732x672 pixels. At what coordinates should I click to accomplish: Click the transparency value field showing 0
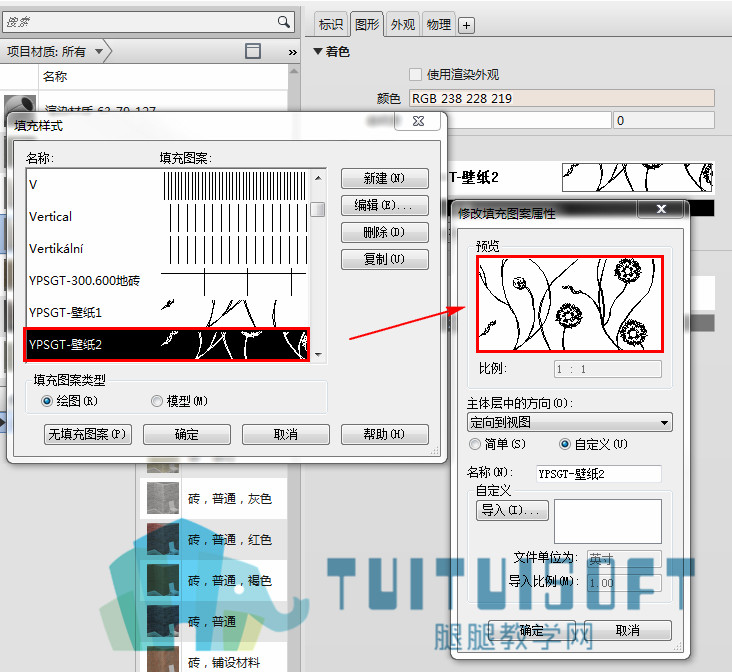tap(664, 120)
